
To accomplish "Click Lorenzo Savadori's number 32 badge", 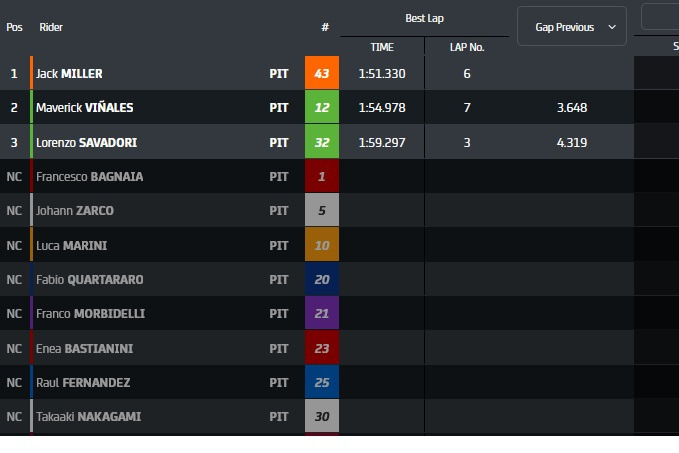I will 322,142.
